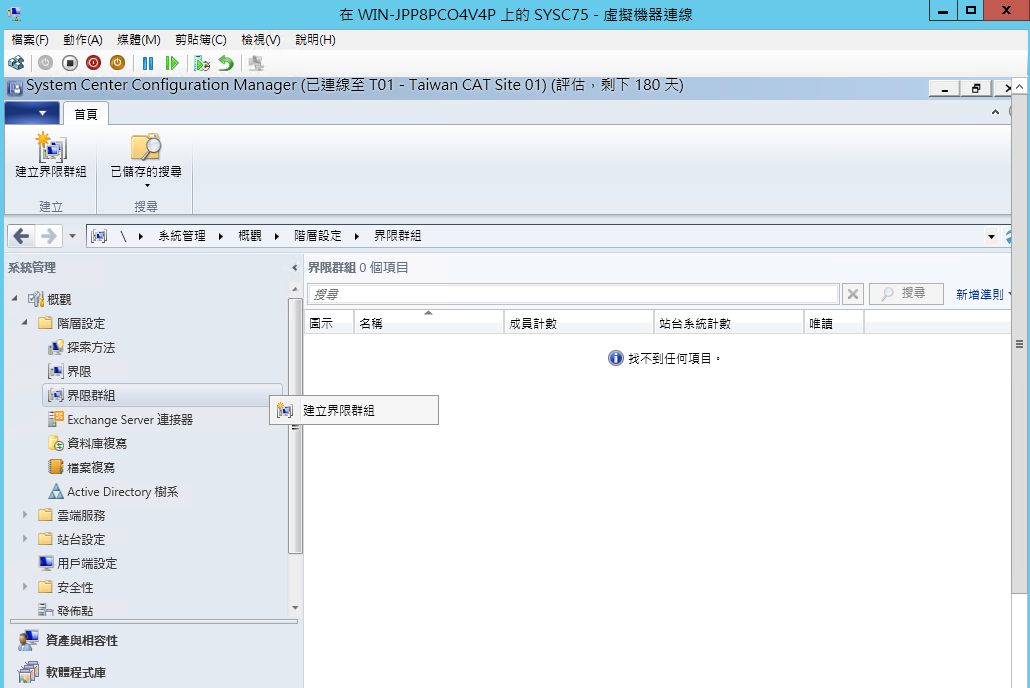Go forward with the navigation forward arrow
1030x688 pixels.
[49, 236]
